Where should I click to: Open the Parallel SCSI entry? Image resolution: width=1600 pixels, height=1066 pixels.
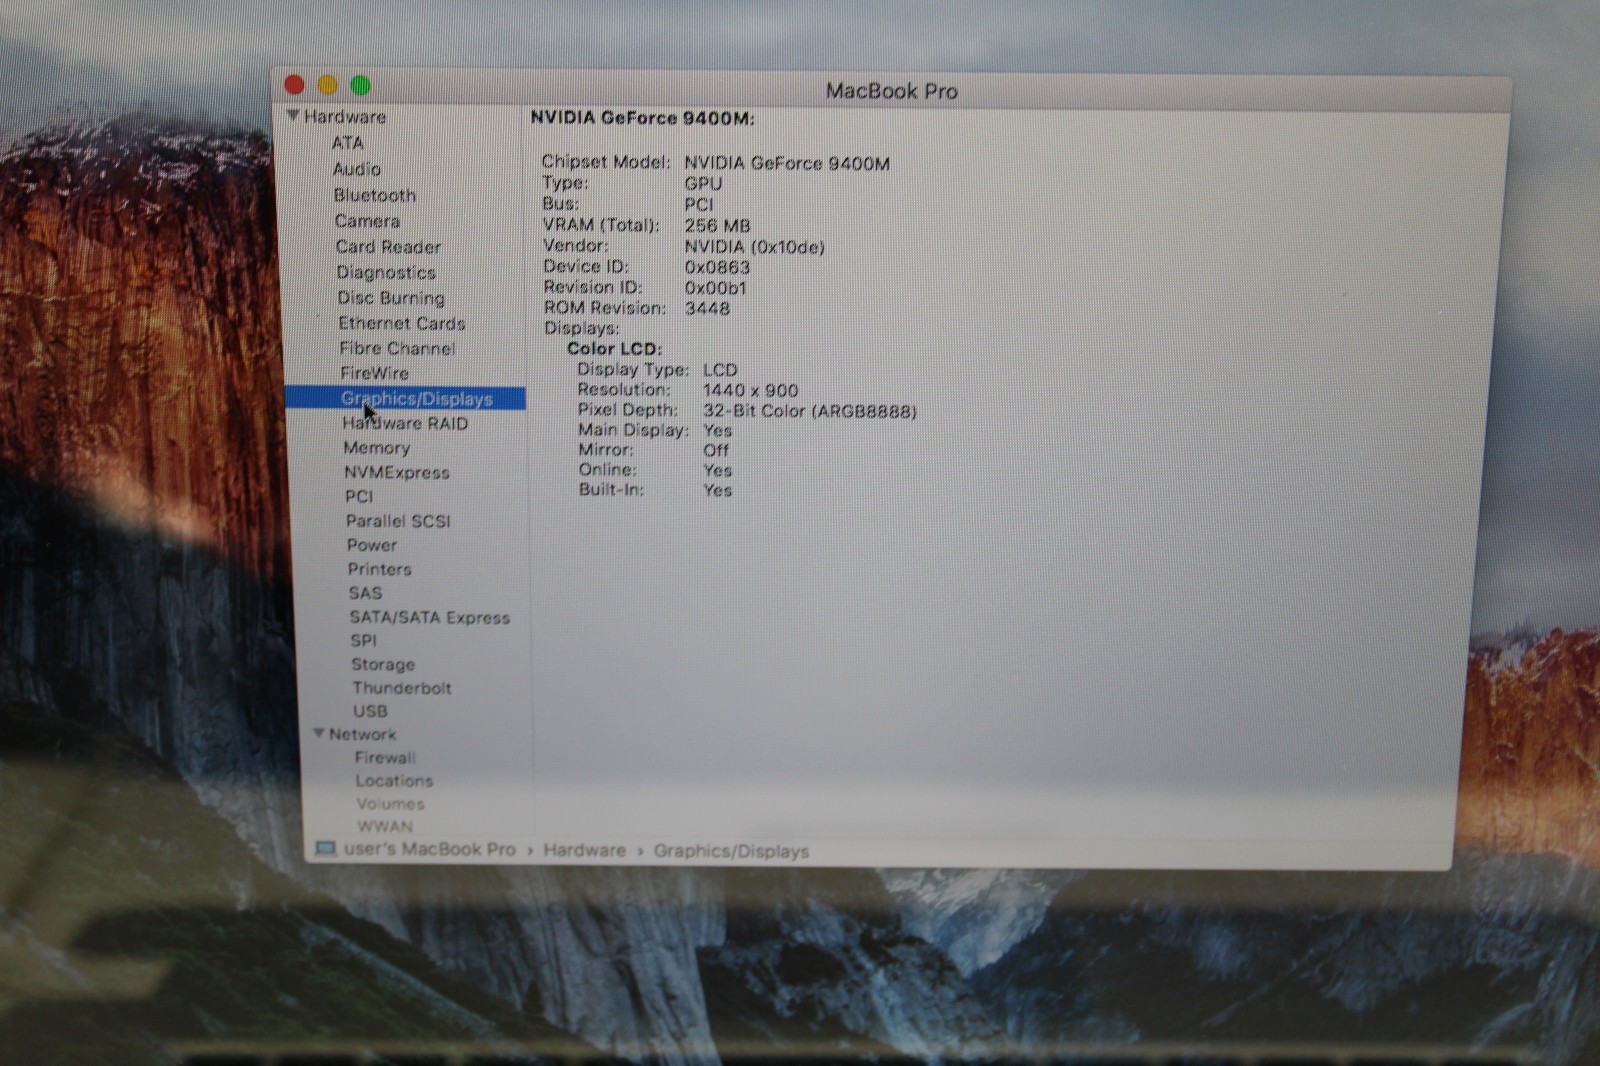(x=398, y=521)
